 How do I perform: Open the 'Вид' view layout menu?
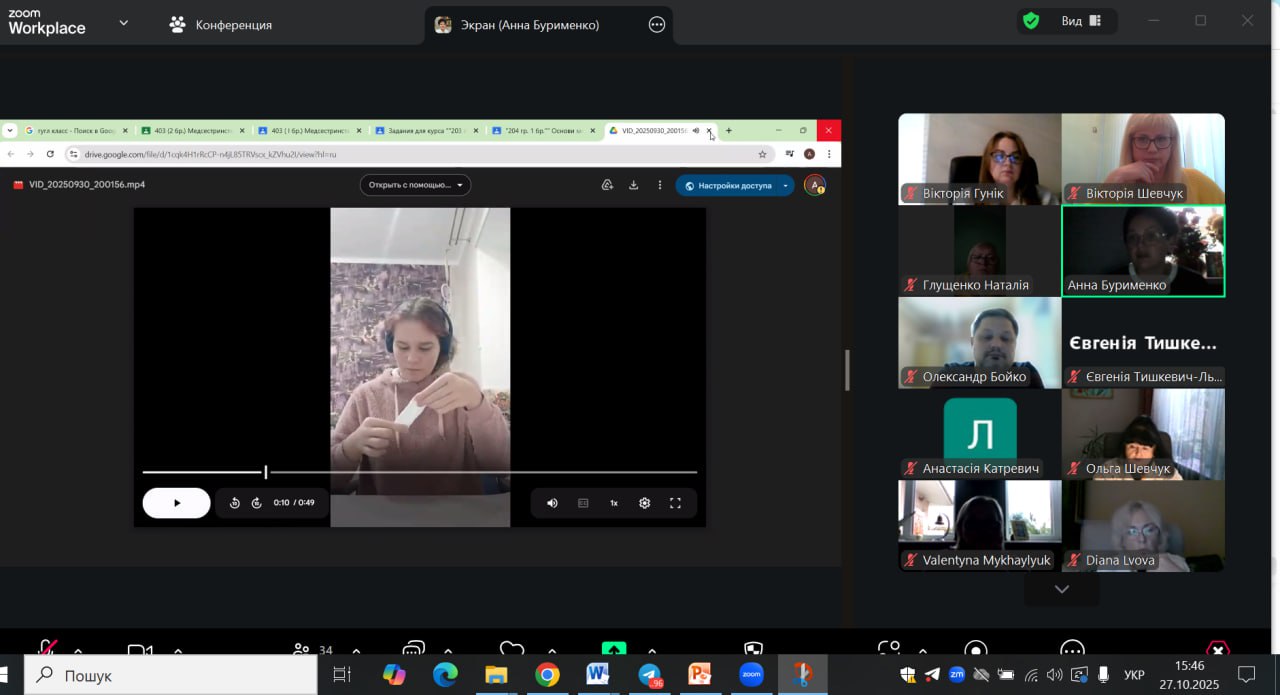tap(1081, 21)
